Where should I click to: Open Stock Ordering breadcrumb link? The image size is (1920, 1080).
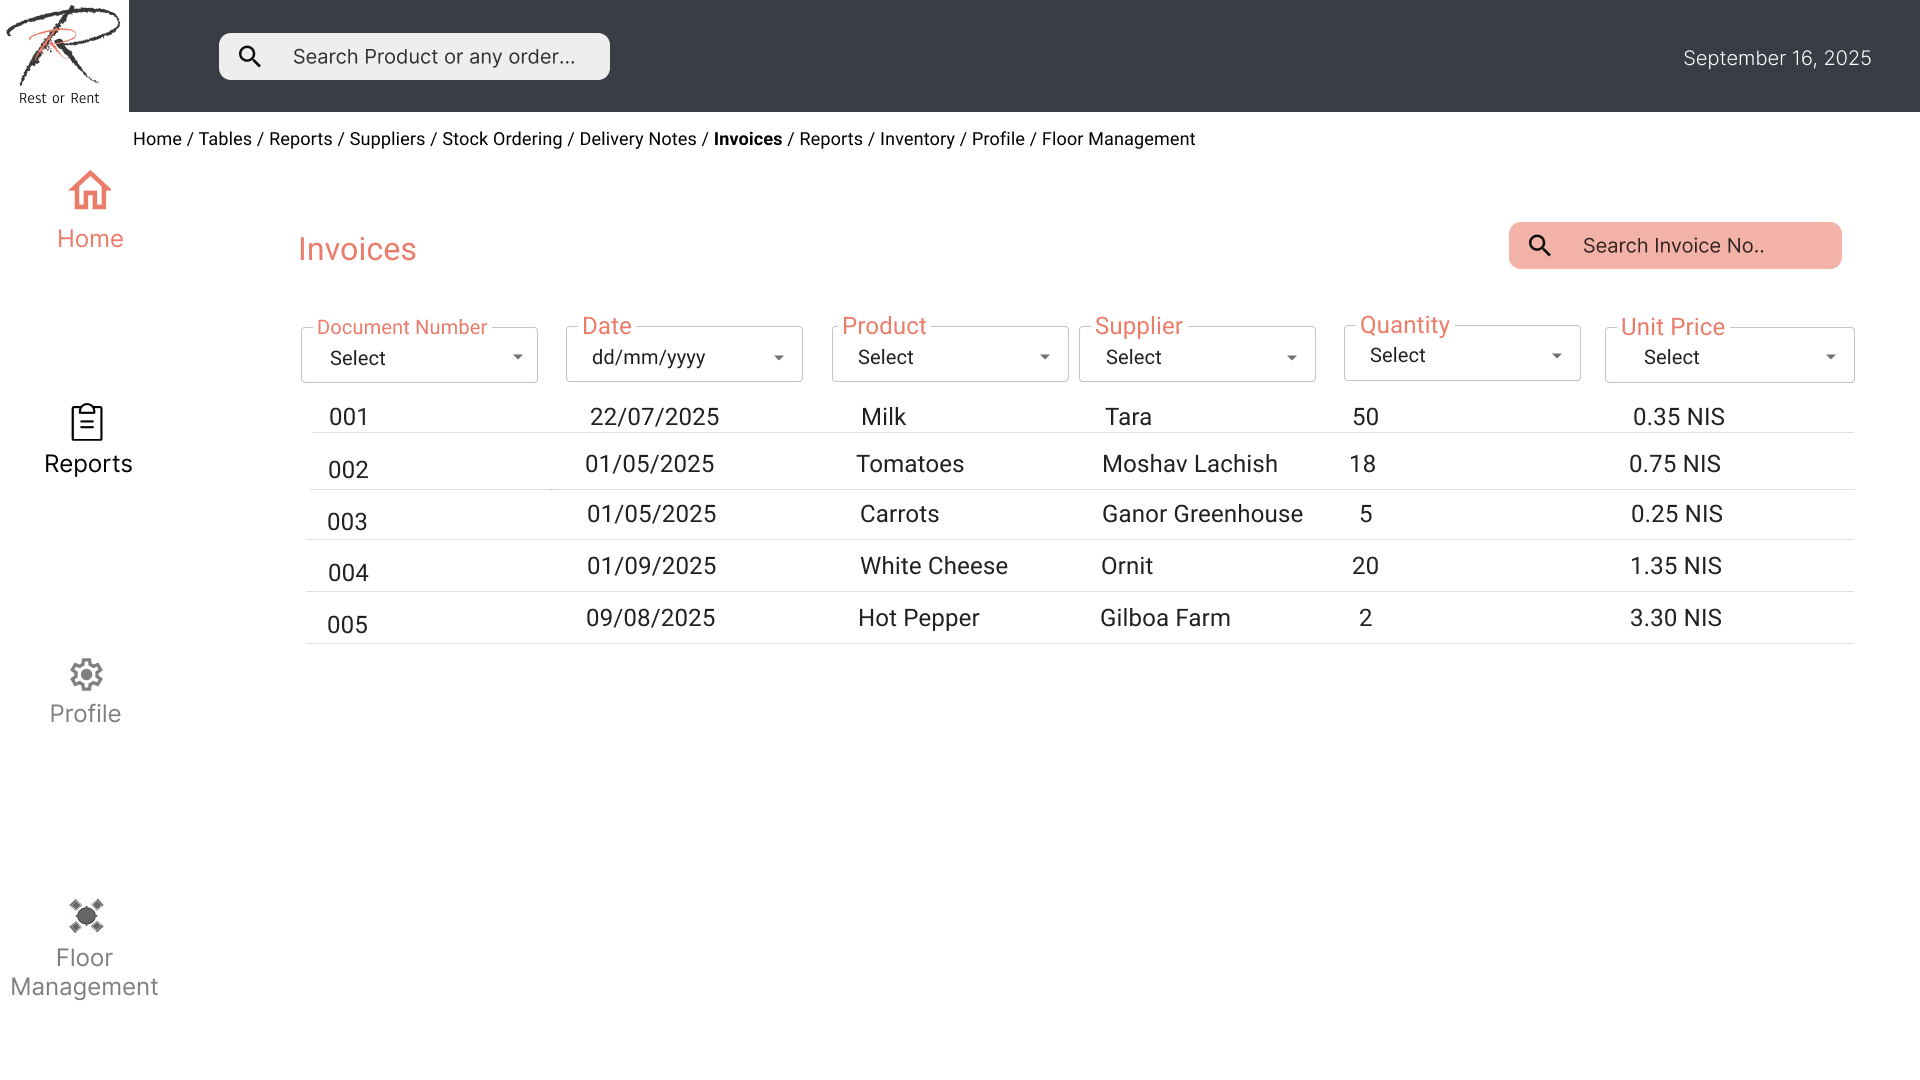[x=502, y=139]
